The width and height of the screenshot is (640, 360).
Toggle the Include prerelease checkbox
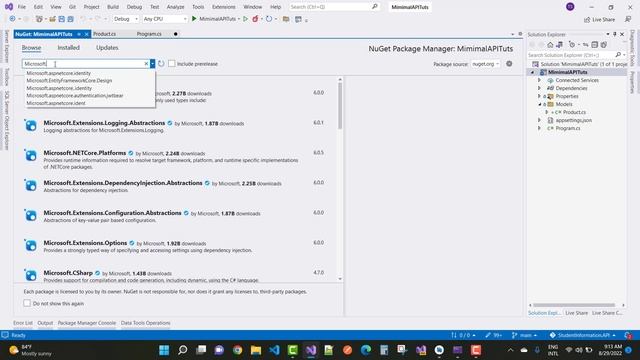(x=172, y=64)
